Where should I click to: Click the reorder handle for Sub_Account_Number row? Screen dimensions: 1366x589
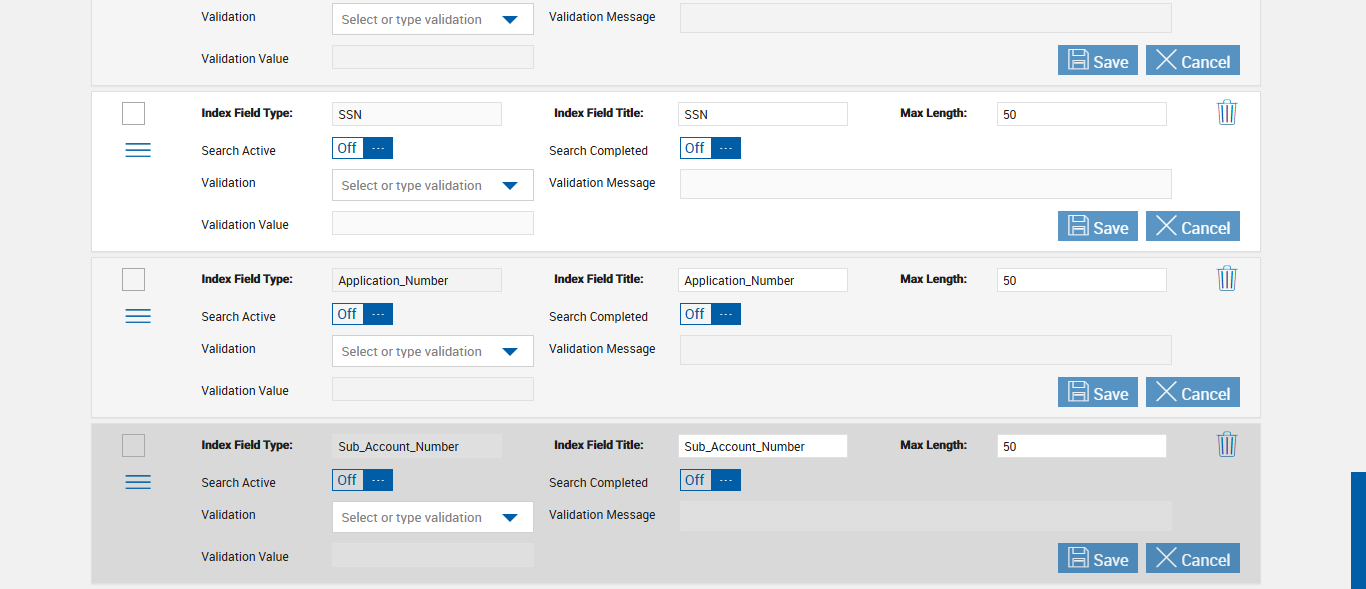click(138, 482)
